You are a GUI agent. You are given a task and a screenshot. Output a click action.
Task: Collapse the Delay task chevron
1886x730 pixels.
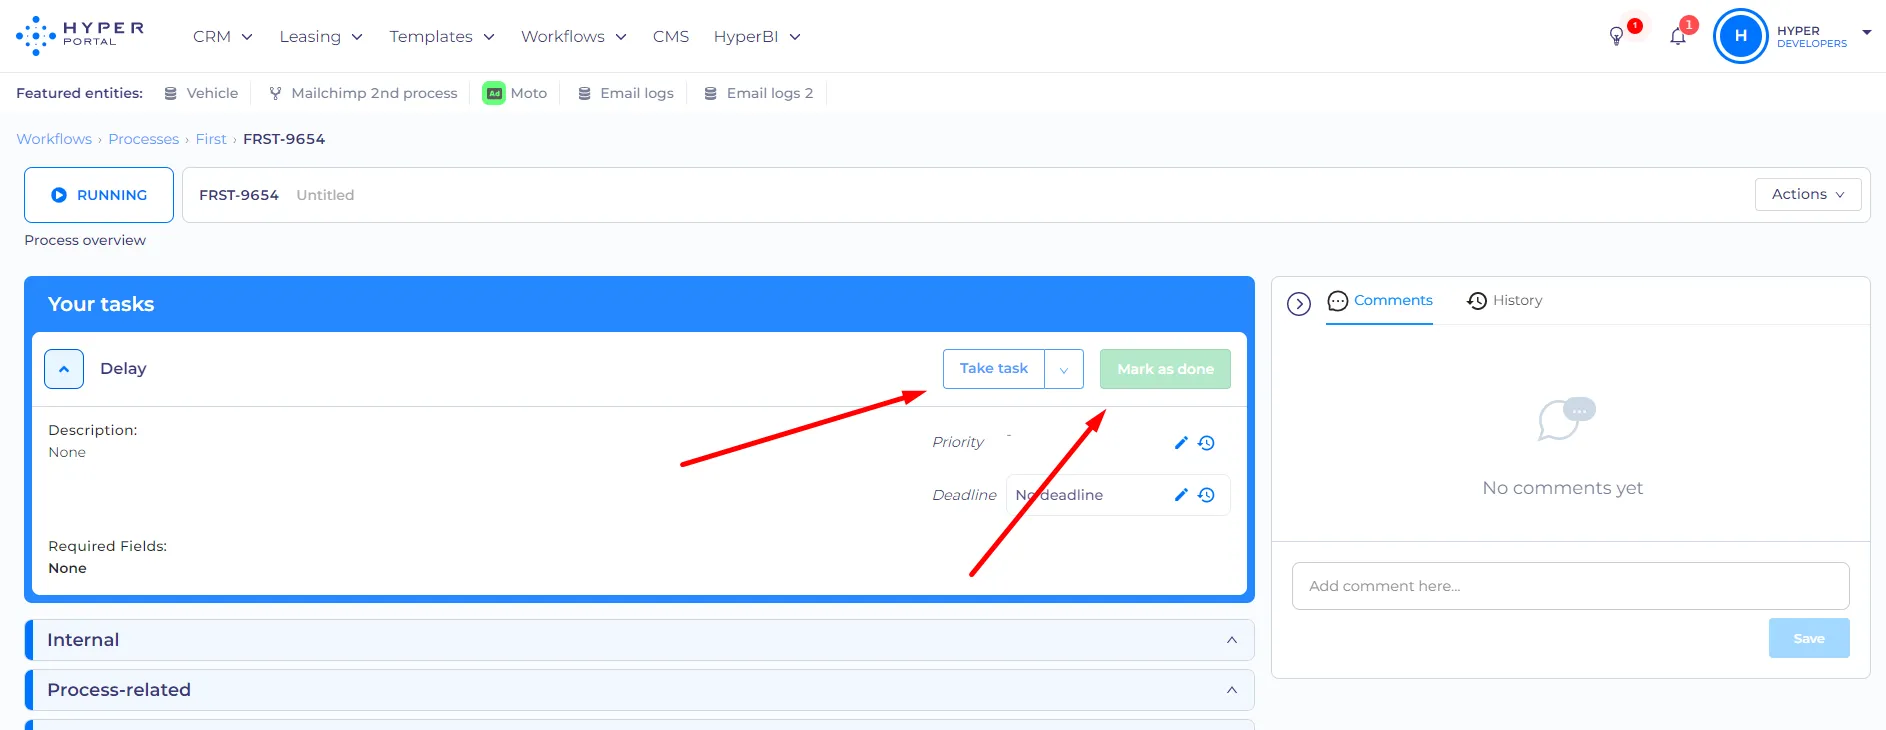(64, 369)
